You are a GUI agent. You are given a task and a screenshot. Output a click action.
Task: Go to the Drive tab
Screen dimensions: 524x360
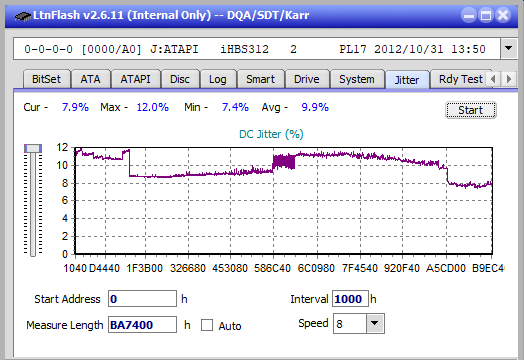point(307,79)
